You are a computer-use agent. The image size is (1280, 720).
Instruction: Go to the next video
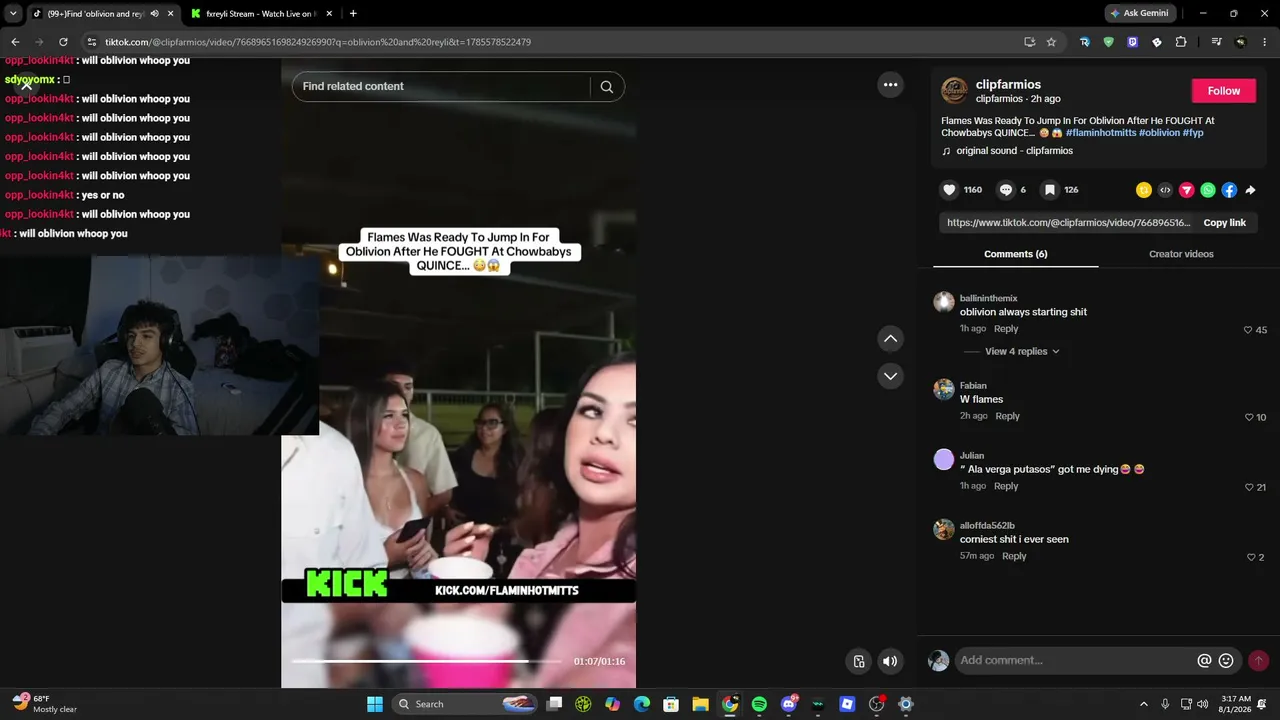click(x=890, y=376)
